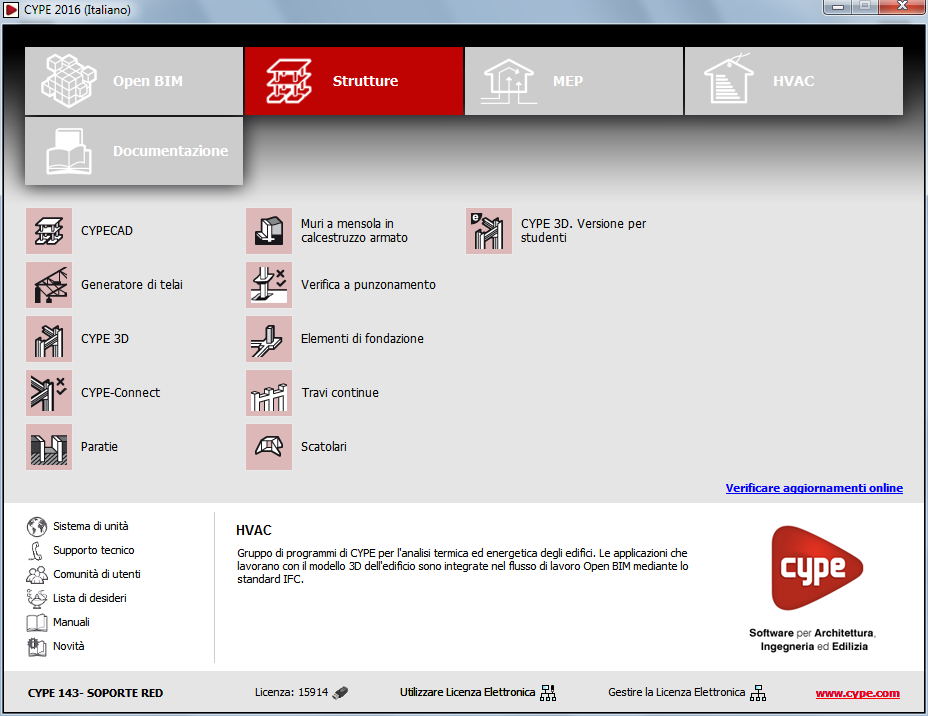Click the Comunità di utenti people icon
Image resolution: width=928 pixels, height=716 pixels.
(37, 575)
